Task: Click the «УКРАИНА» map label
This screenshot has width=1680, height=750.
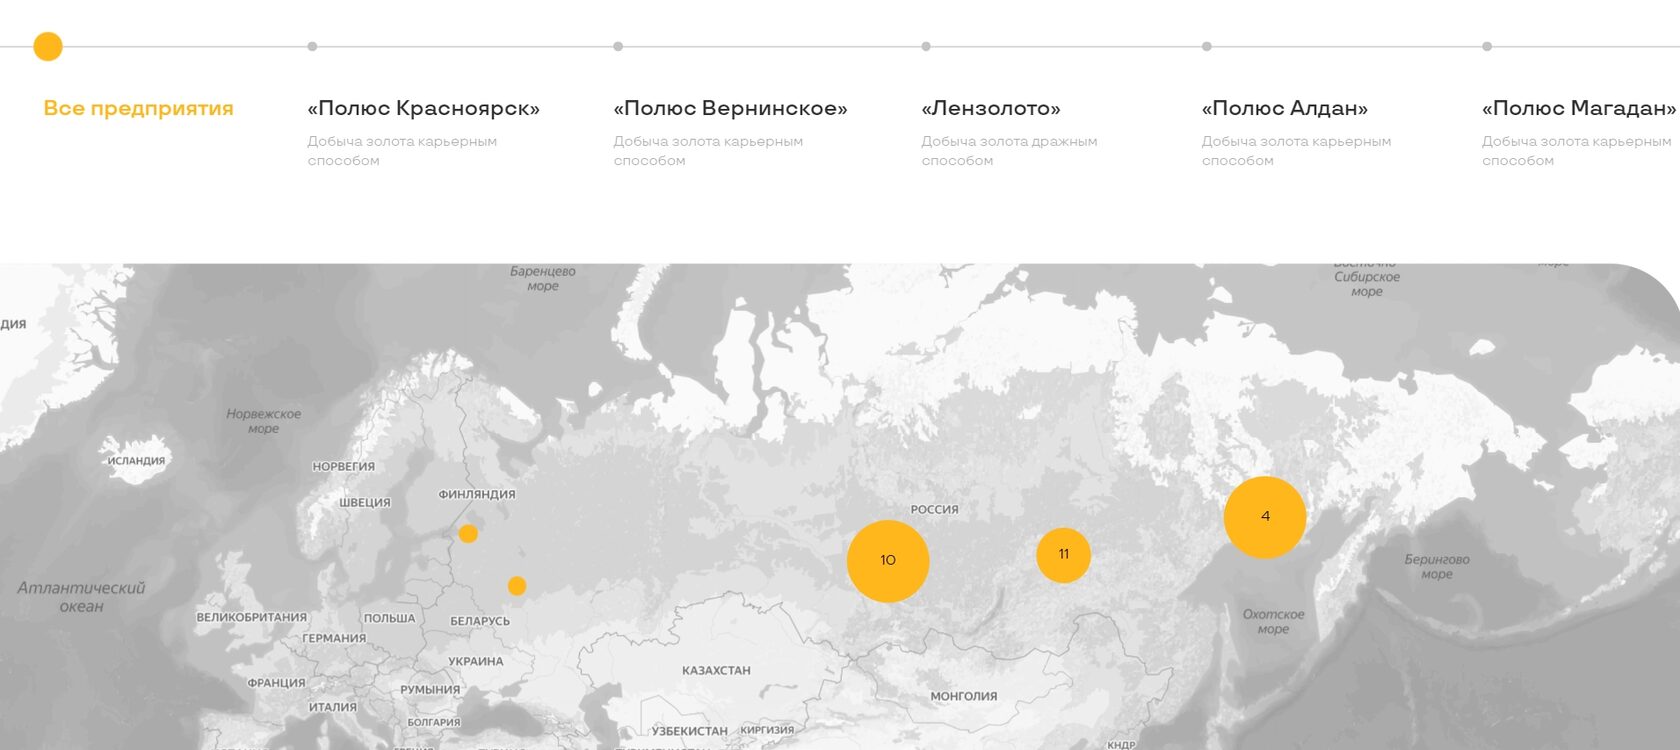Action: coord(476,662)
